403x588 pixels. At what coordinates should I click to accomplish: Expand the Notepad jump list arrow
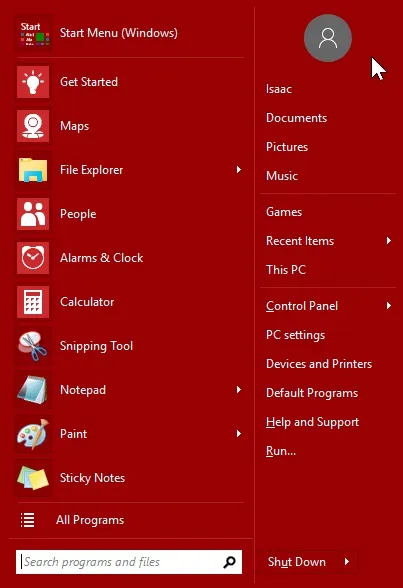[238, 390]
